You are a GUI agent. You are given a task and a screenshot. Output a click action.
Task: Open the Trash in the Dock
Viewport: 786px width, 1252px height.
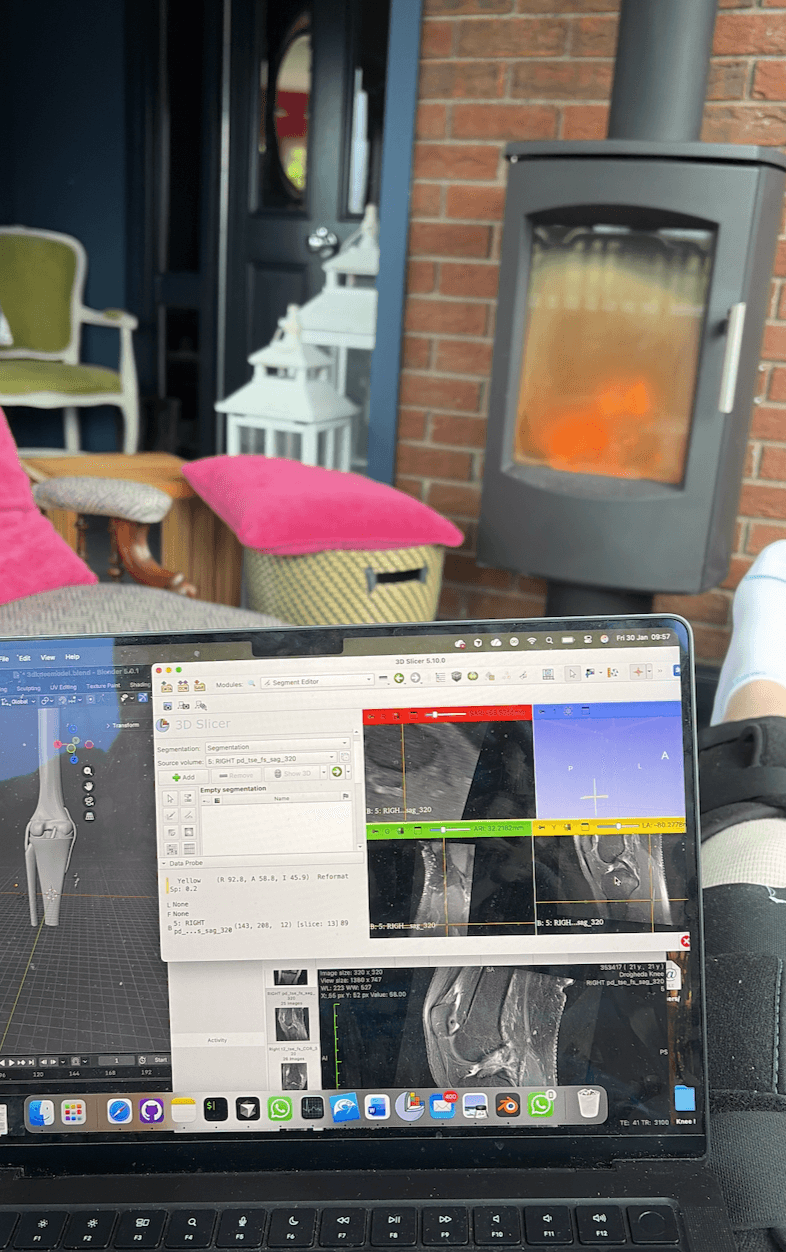click(x=589, y=1103)
